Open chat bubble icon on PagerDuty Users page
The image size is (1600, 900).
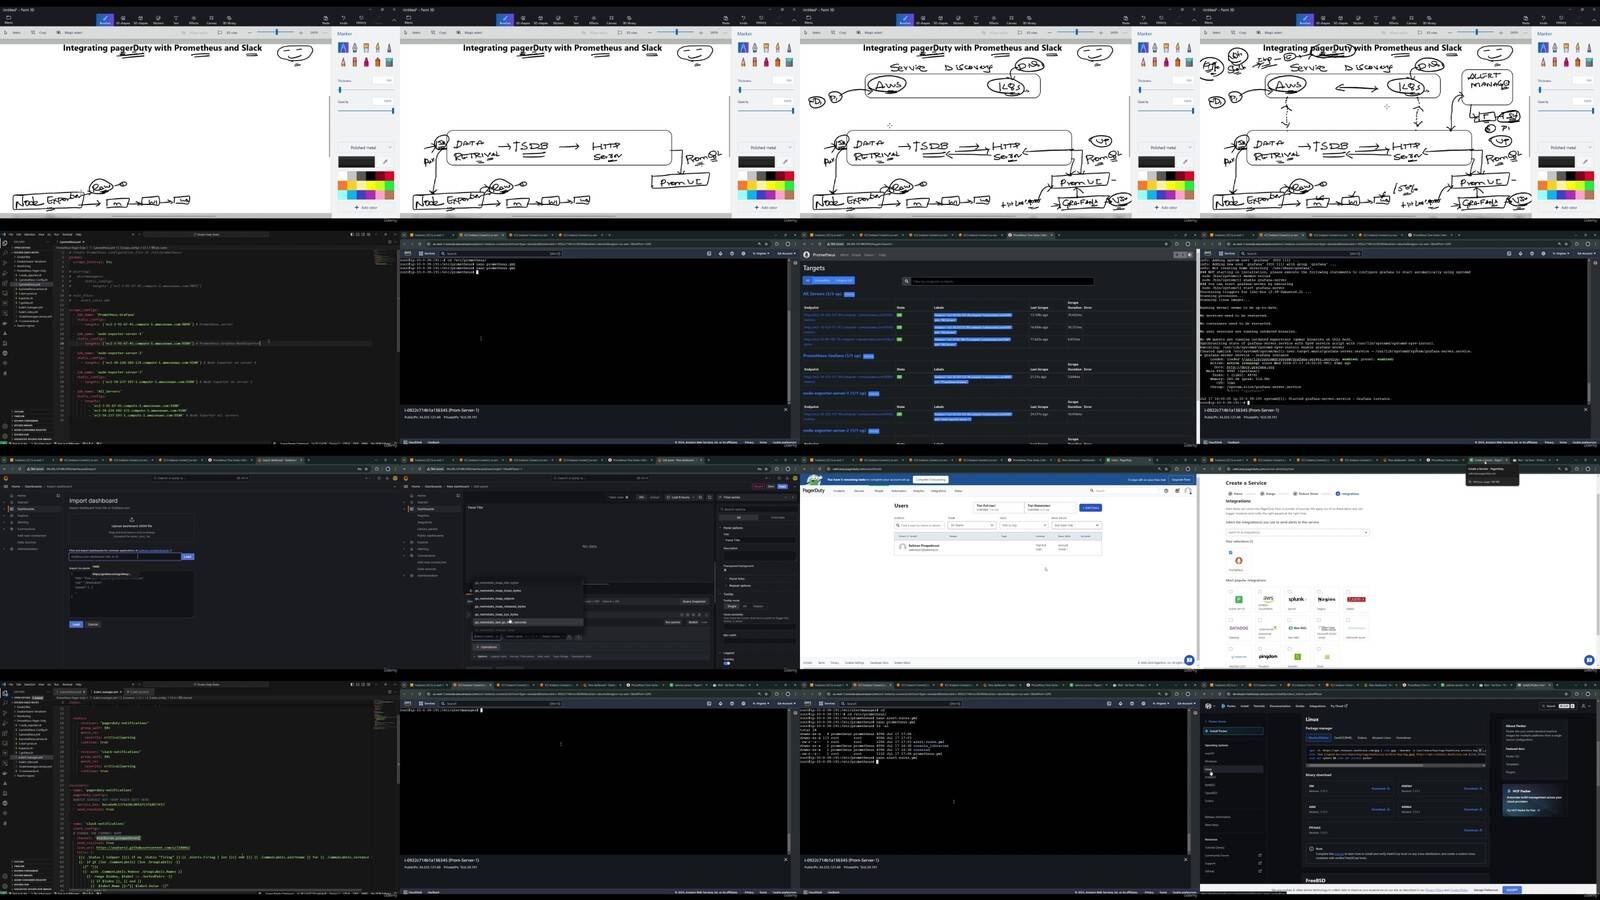[x=1189, y=660]
